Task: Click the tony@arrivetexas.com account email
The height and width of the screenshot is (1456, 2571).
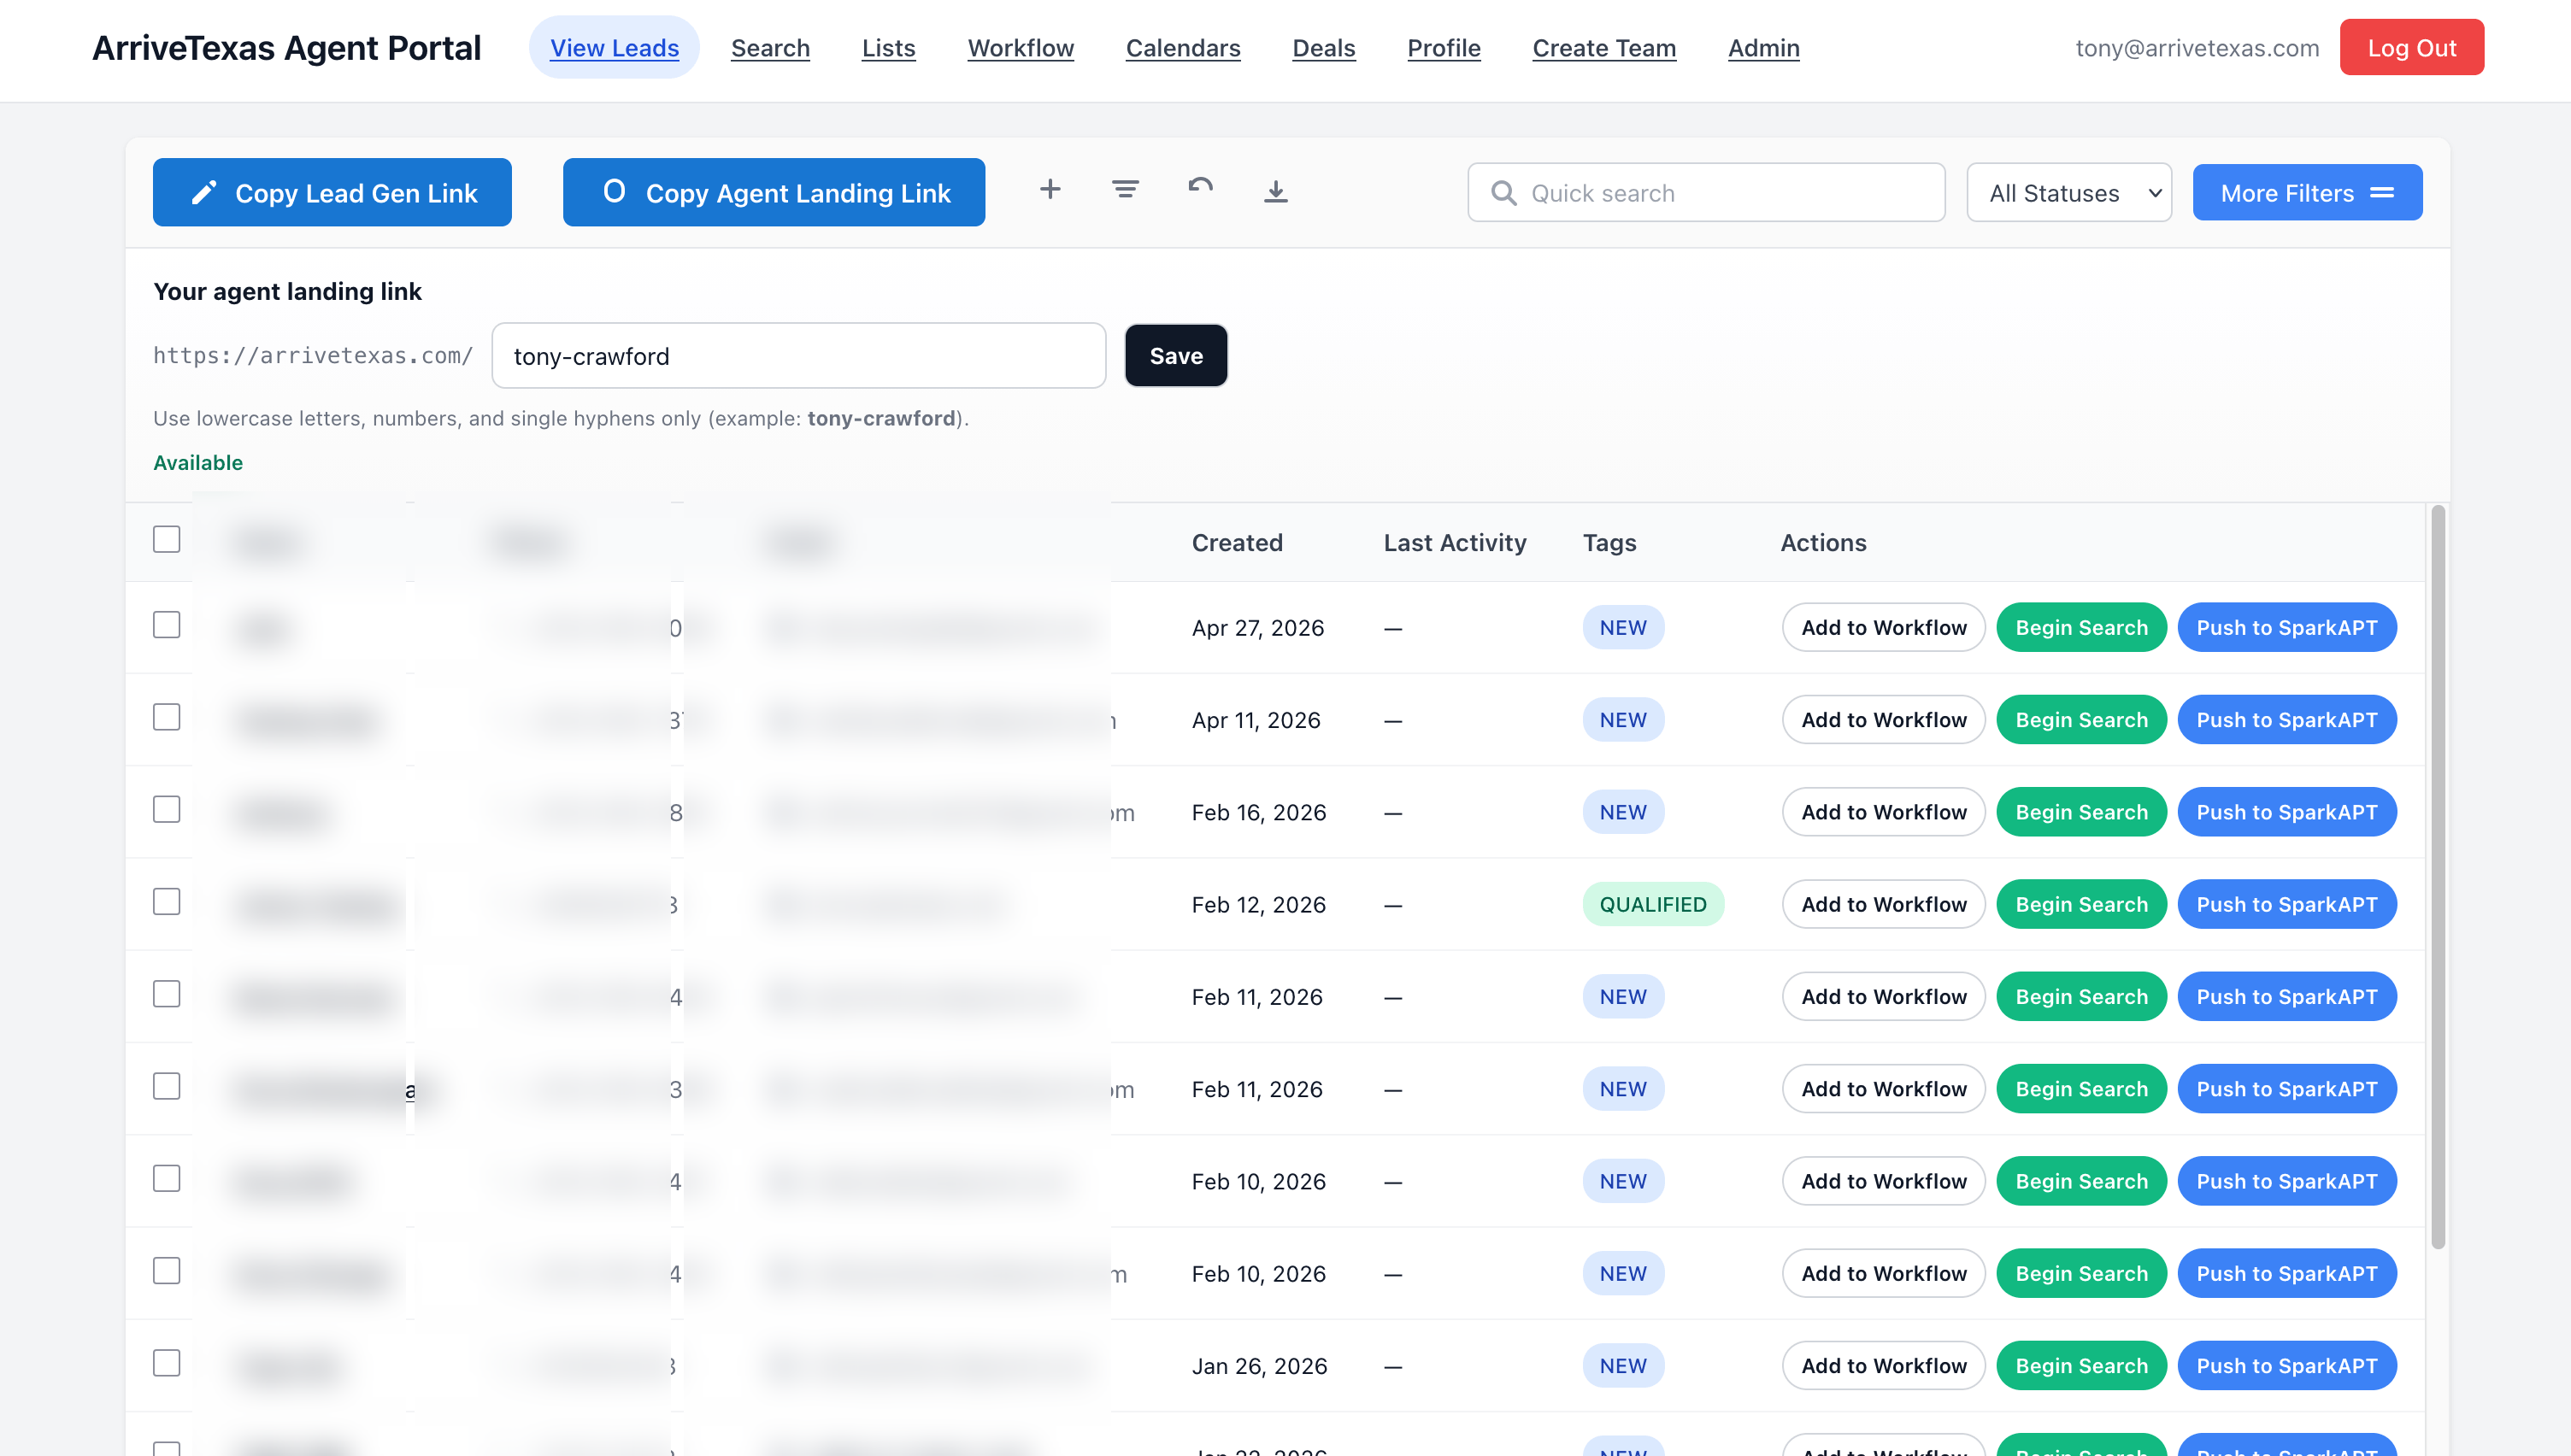Action: click(x=2197, y=47)
